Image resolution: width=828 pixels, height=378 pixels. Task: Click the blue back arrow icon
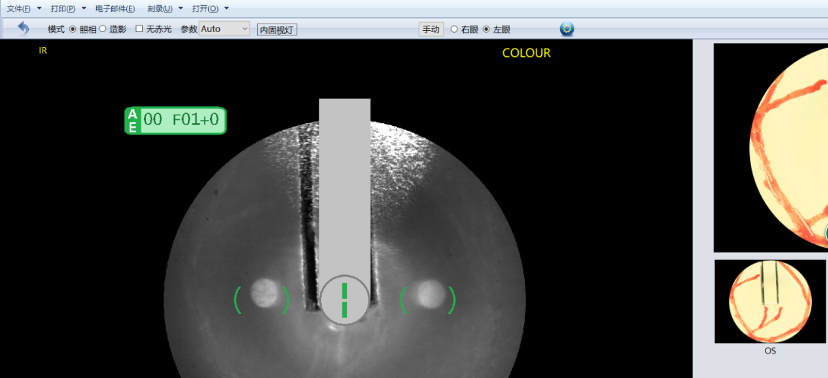click(23, 28)
